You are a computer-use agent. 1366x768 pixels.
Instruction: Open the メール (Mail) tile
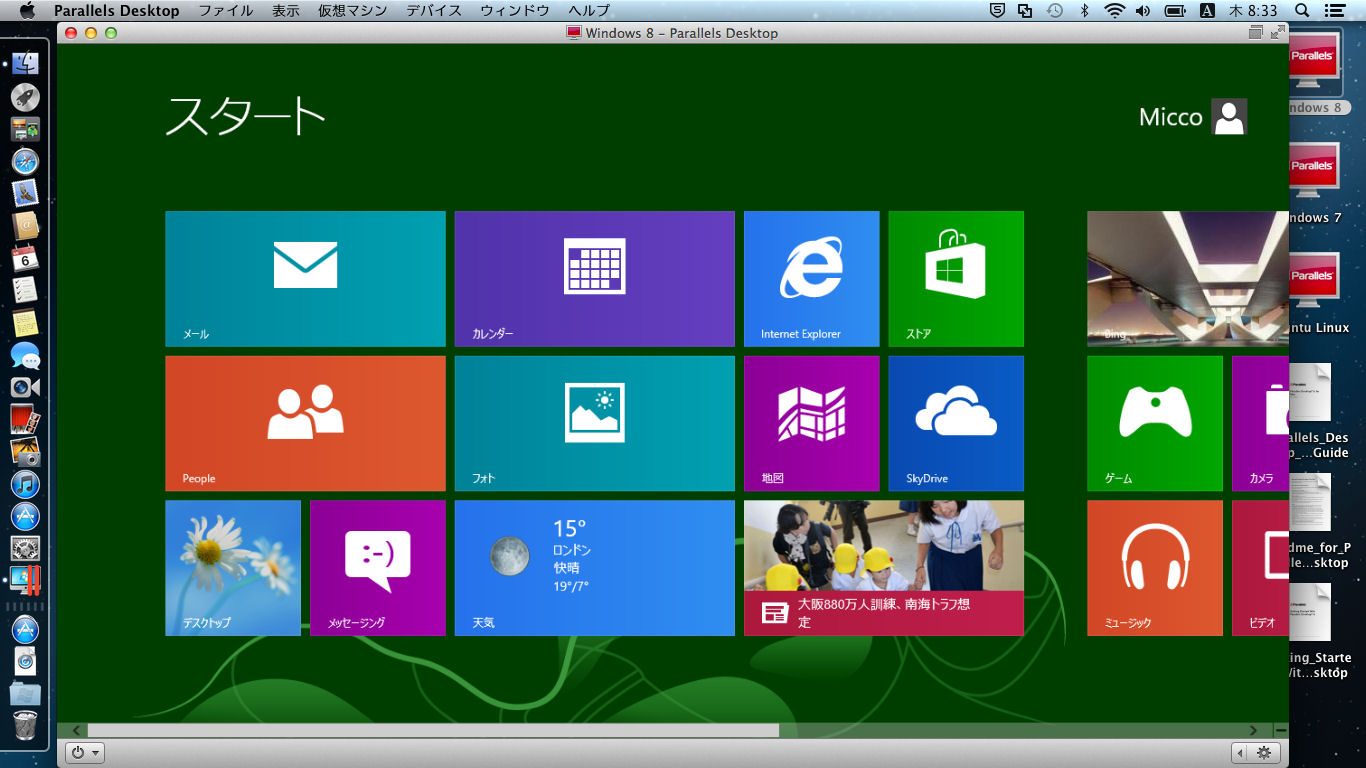point(305,279)
